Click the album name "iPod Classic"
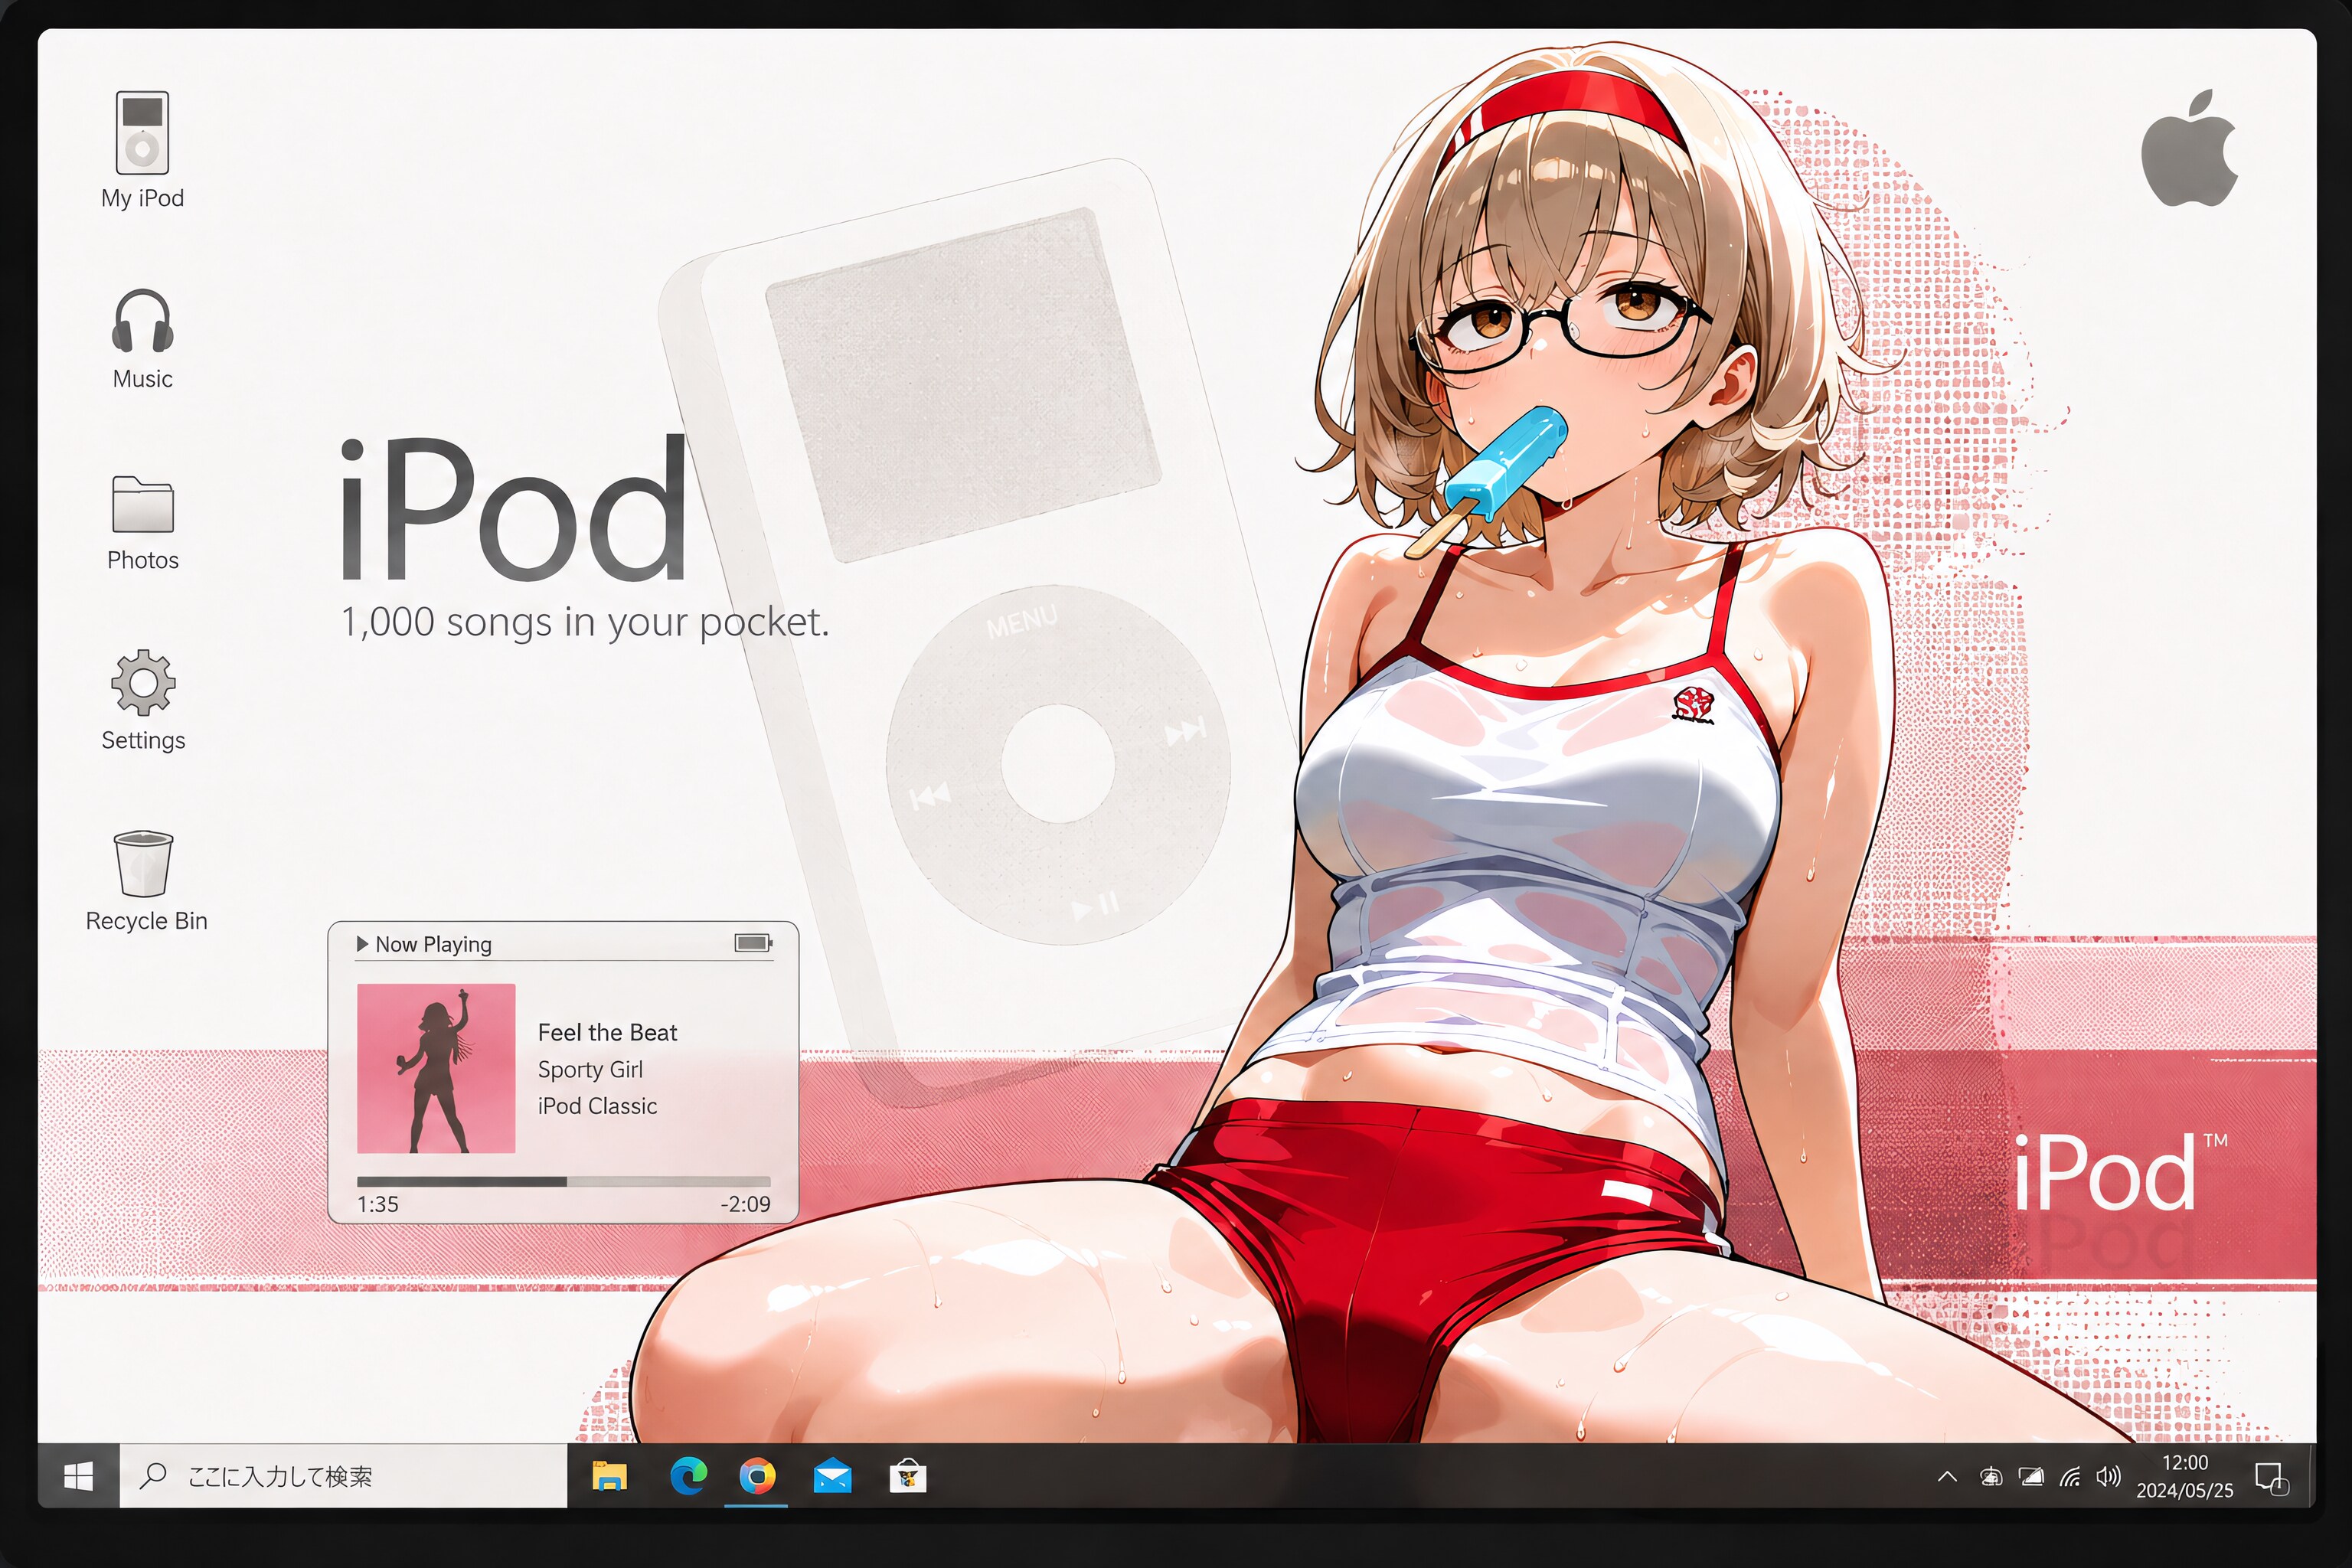 click(x=597, y=1105)
